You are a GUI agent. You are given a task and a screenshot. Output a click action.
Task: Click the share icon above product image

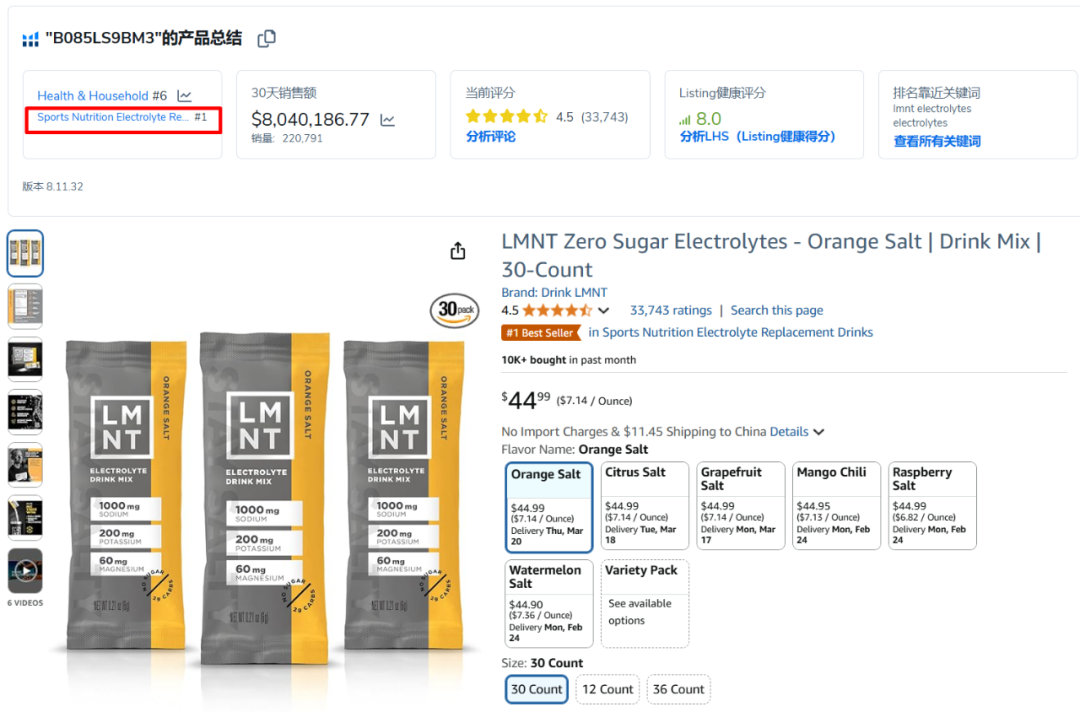click(458, 251)
